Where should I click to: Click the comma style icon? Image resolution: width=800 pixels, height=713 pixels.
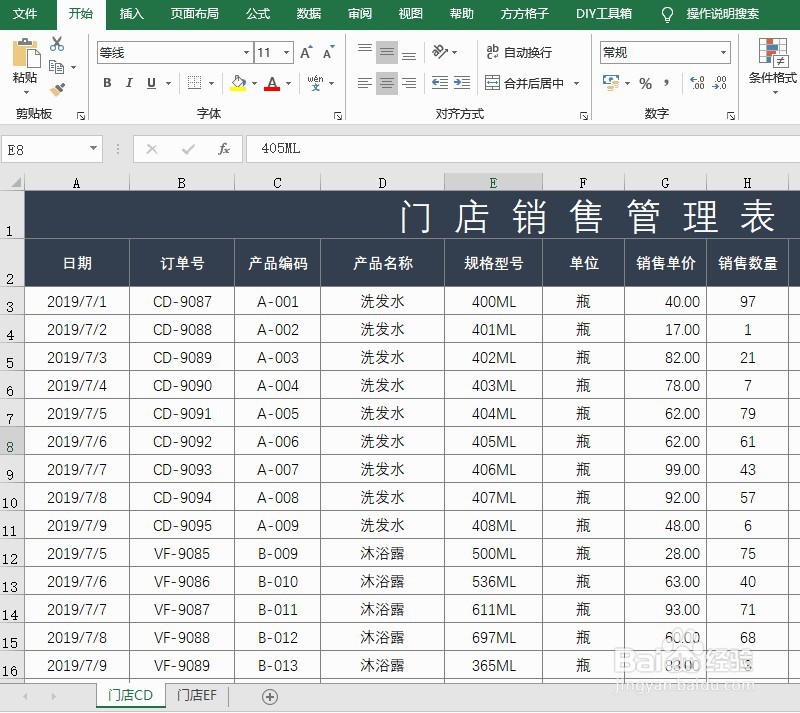coord(664,83)
